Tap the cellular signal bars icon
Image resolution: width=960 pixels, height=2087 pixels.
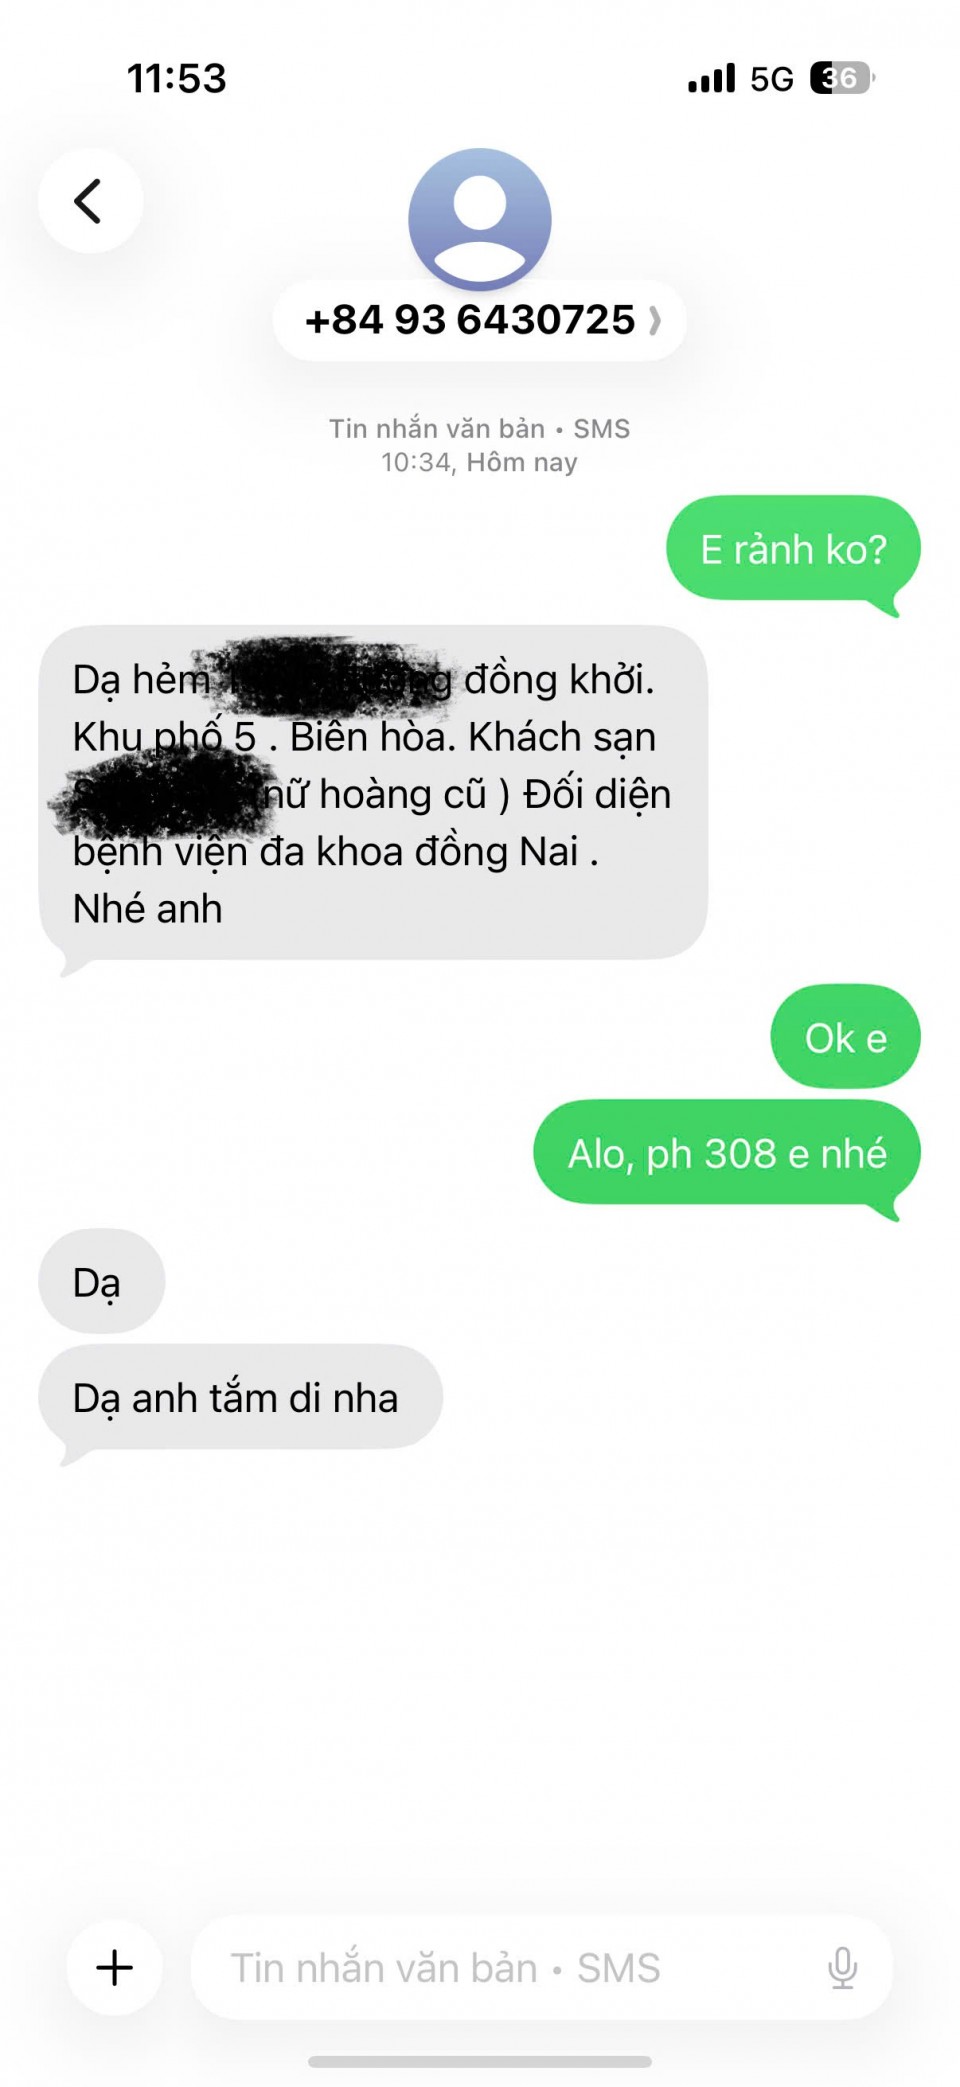pos(712,78)
